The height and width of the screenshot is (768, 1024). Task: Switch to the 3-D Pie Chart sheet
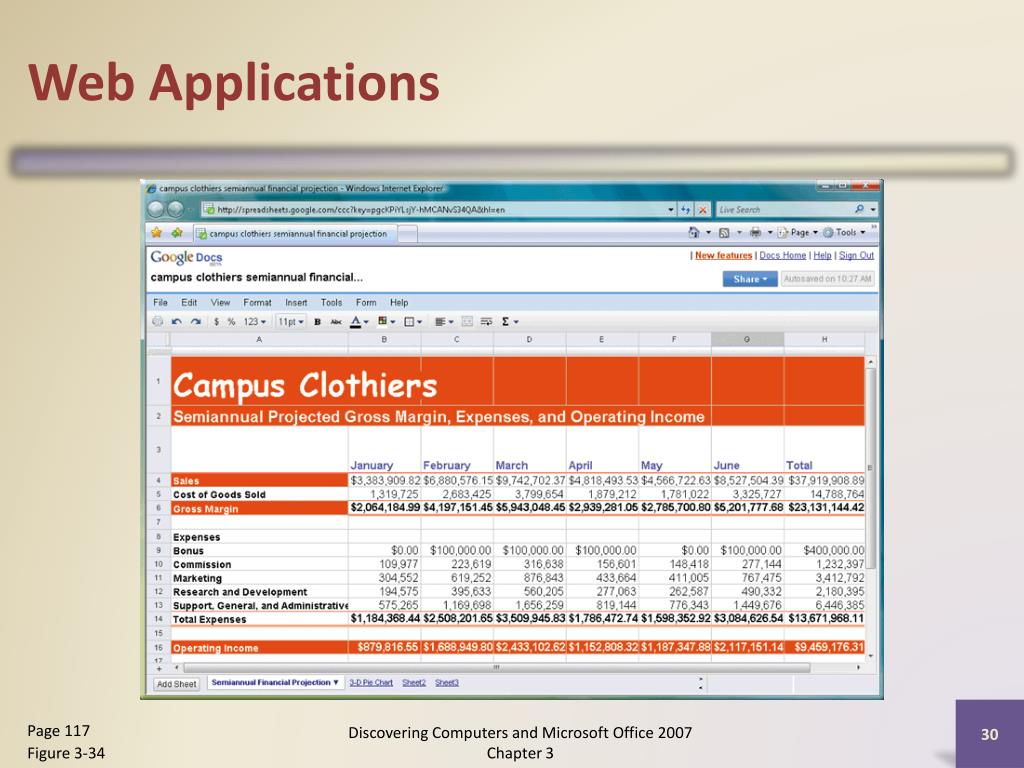[371, 682]
